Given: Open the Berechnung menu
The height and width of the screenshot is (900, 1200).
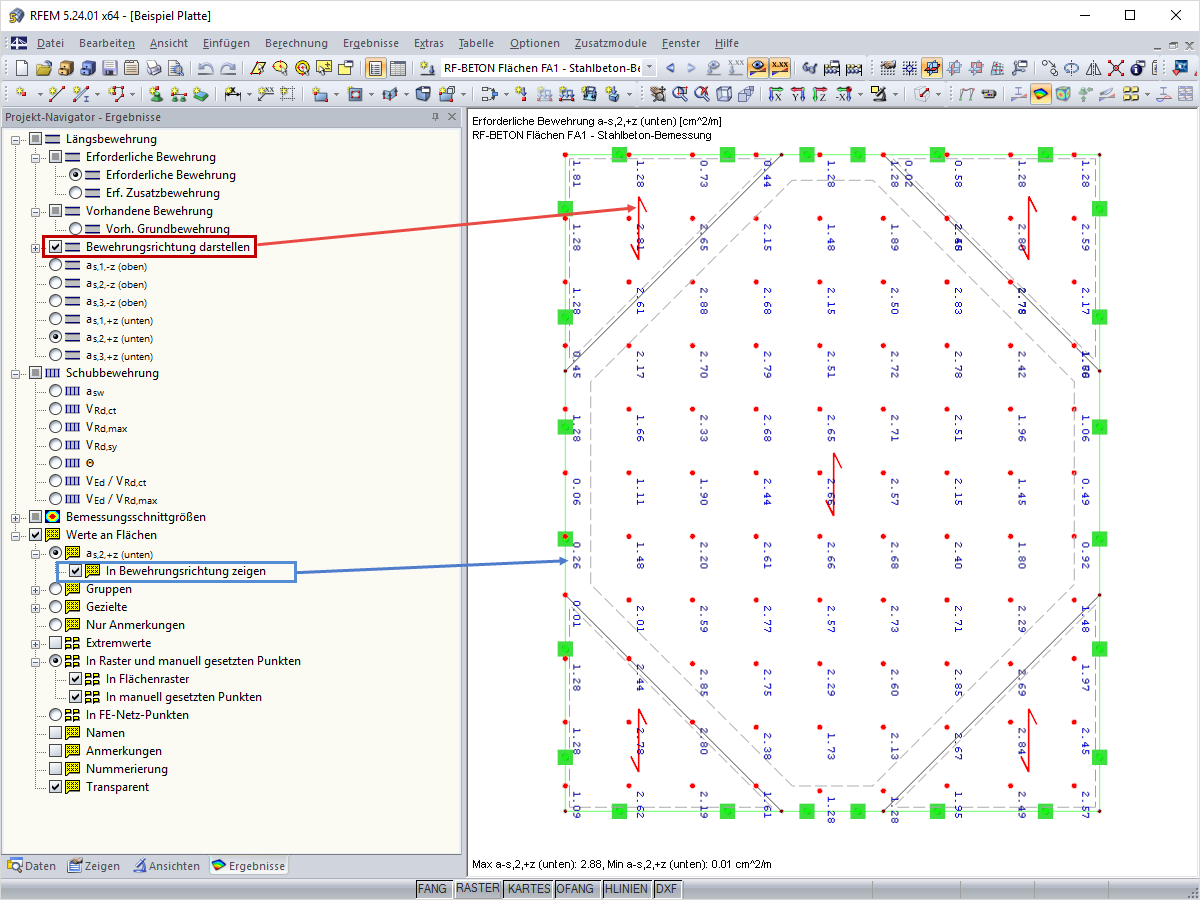Looking at the screenshot, I should [x=296, y=43].
